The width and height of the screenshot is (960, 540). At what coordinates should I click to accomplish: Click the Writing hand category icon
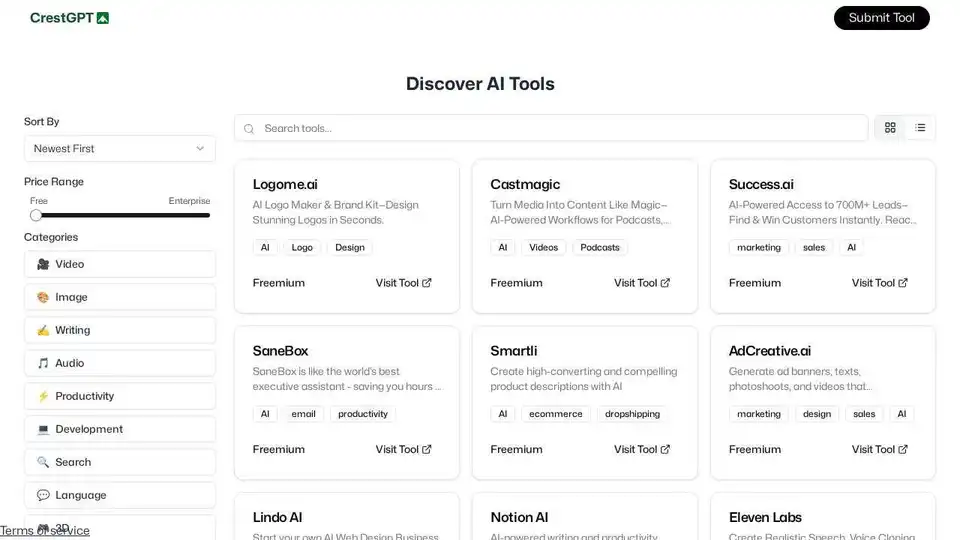tap(43, 330)
